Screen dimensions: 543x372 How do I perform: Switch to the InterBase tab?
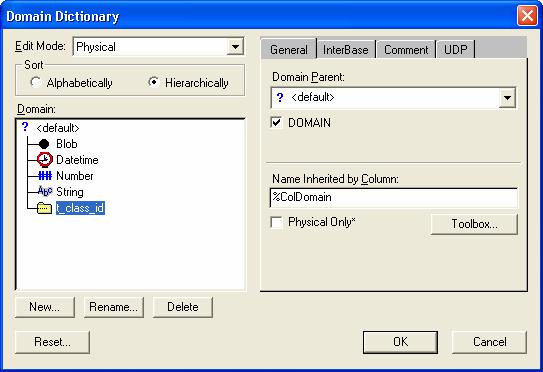coord(345,50)
